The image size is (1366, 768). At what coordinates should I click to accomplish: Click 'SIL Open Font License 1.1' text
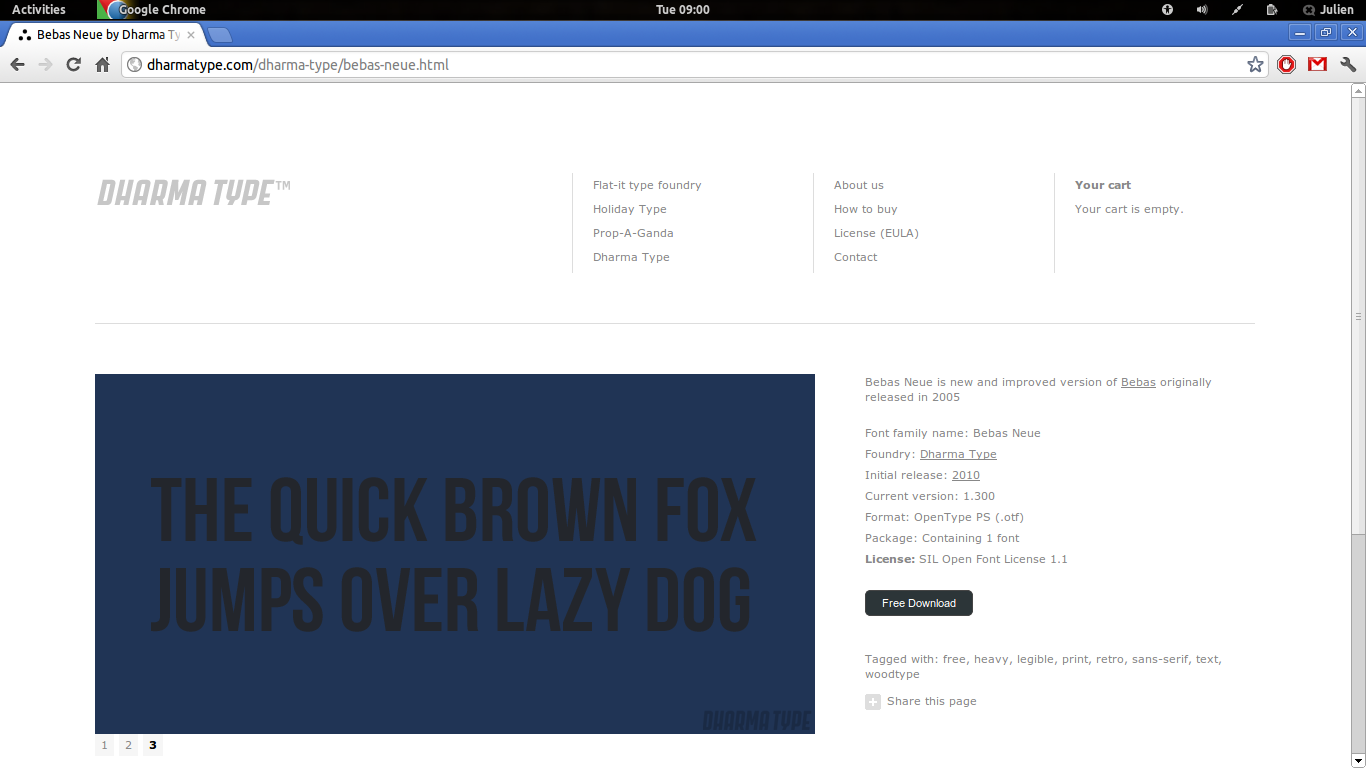993,559
